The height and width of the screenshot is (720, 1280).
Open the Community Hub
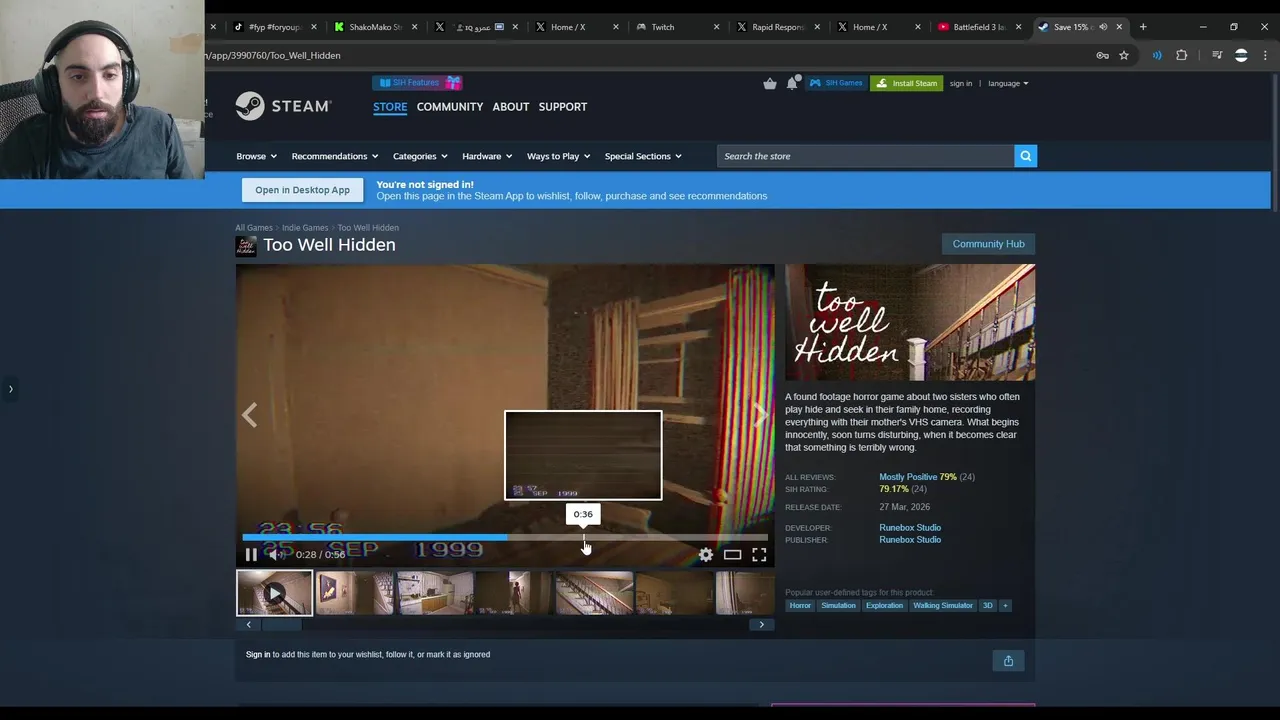tap(988, 244)
